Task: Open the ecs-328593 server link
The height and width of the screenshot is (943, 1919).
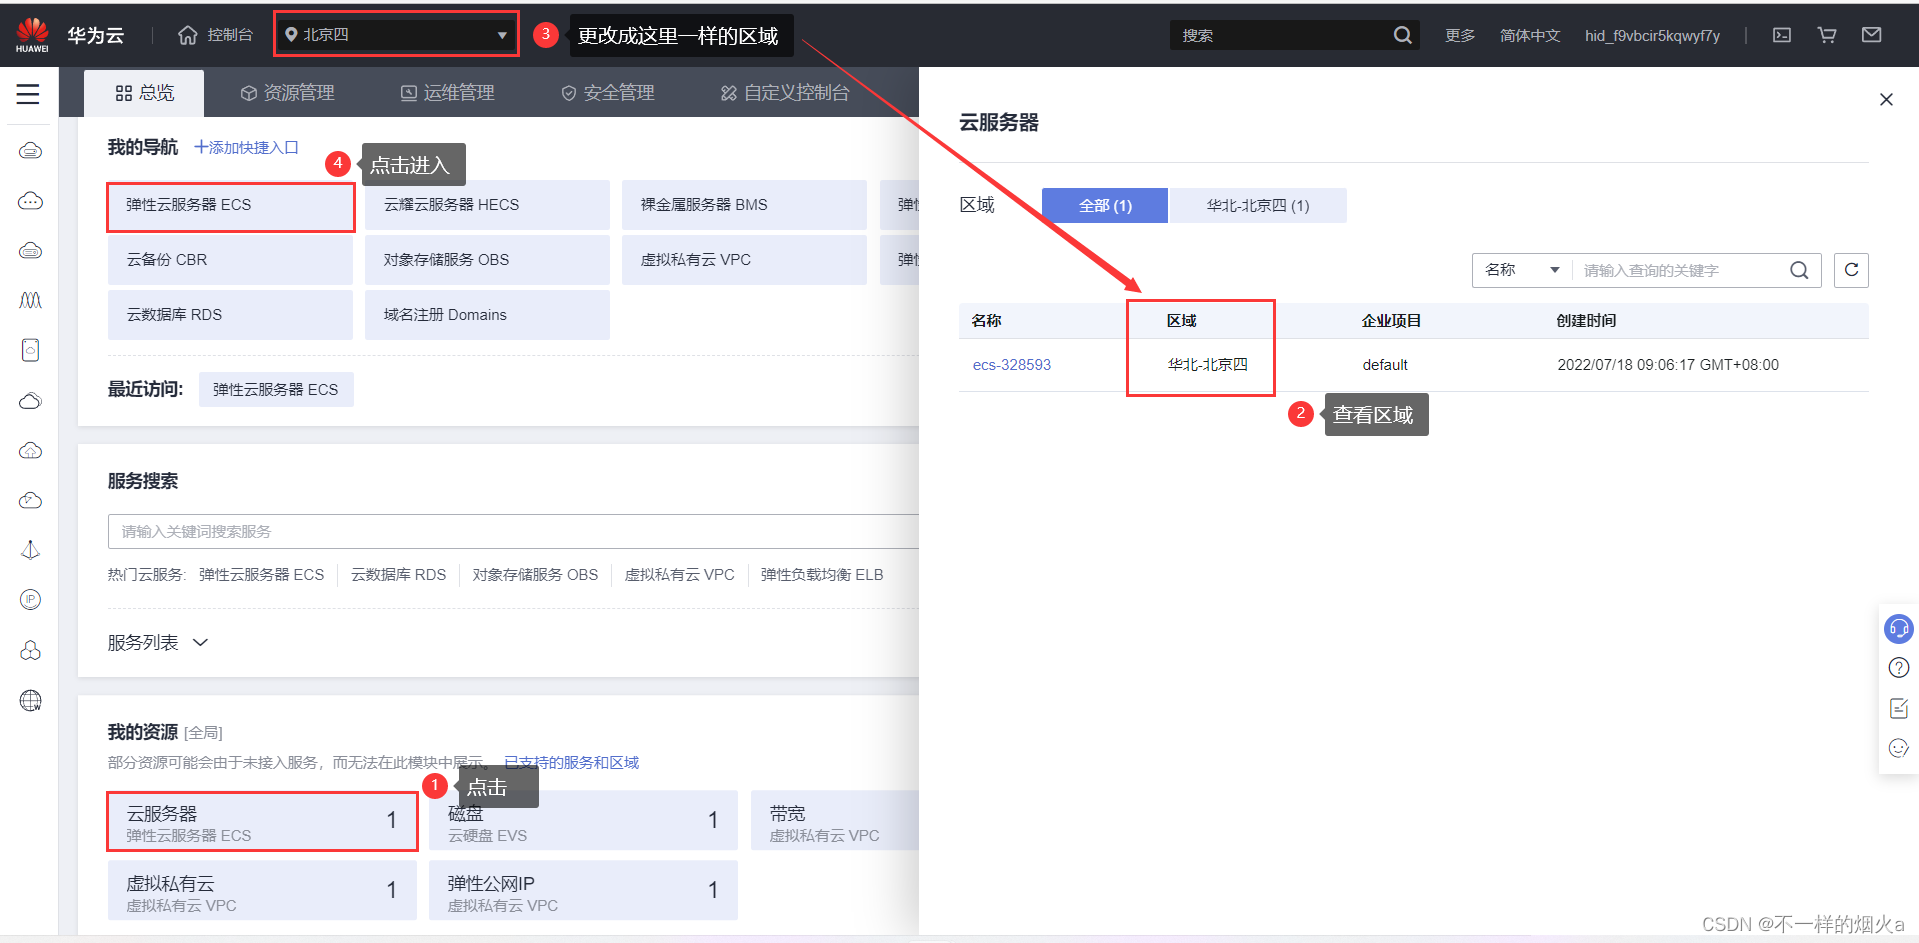Action: pos(1012,365)
